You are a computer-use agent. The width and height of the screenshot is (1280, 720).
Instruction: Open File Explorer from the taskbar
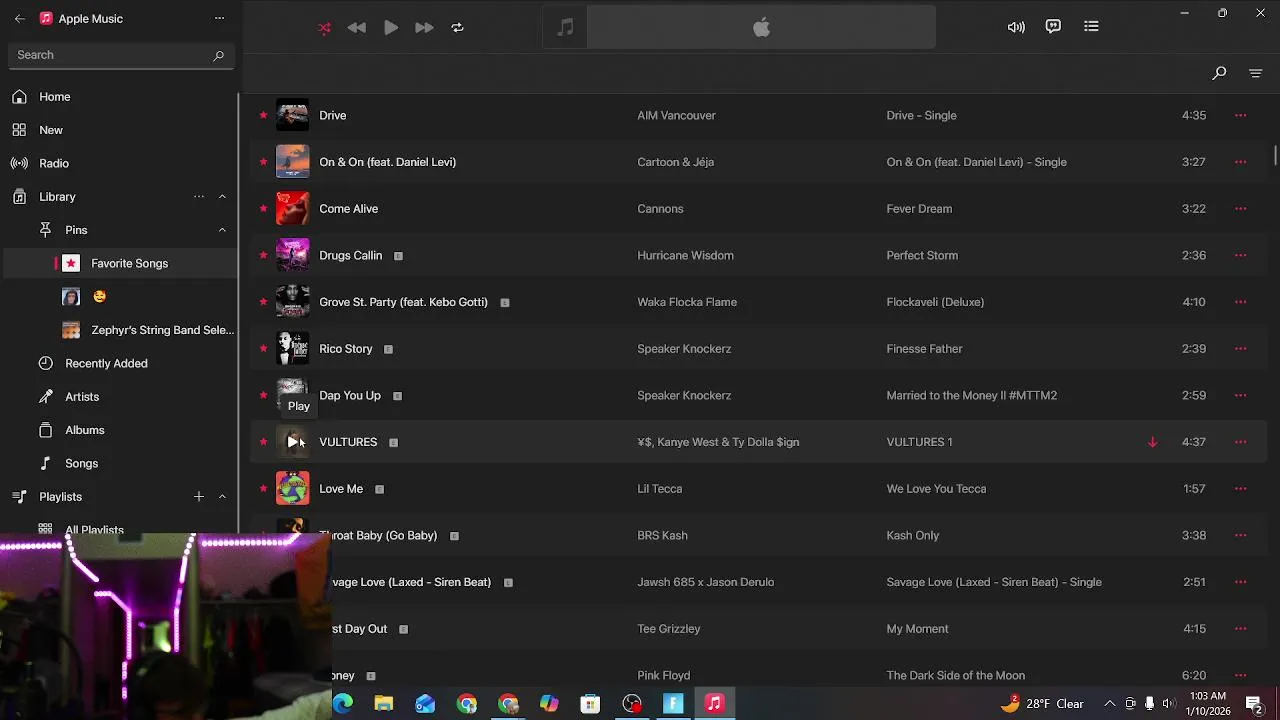pos(384,704)
